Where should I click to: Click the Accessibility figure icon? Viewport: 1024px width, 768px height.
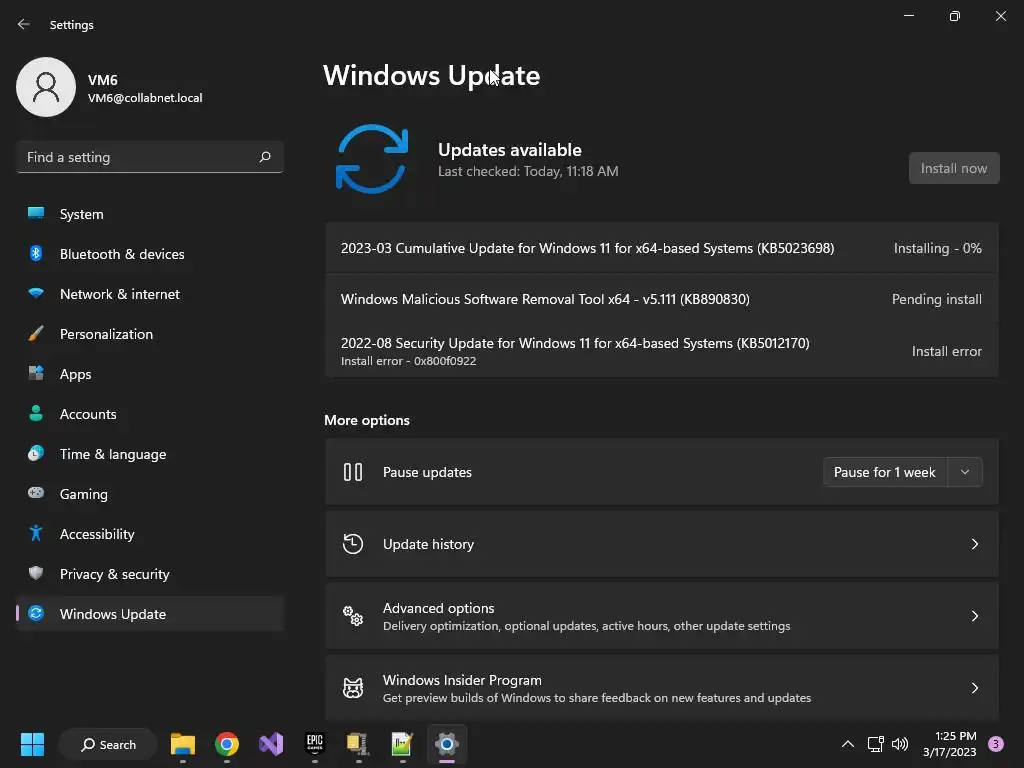[x=36, y=534]
